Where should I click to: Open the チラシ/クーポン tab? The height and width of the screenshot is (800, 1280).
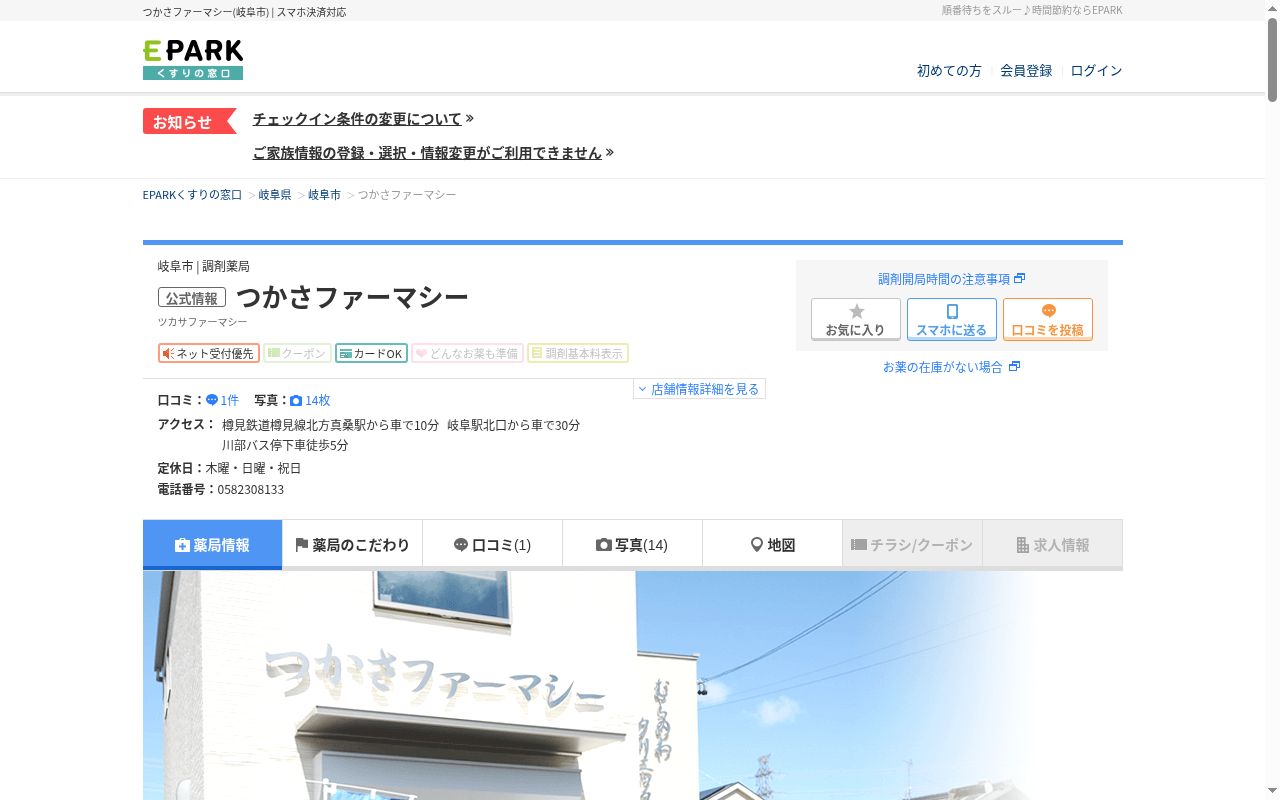pos(912,545)
